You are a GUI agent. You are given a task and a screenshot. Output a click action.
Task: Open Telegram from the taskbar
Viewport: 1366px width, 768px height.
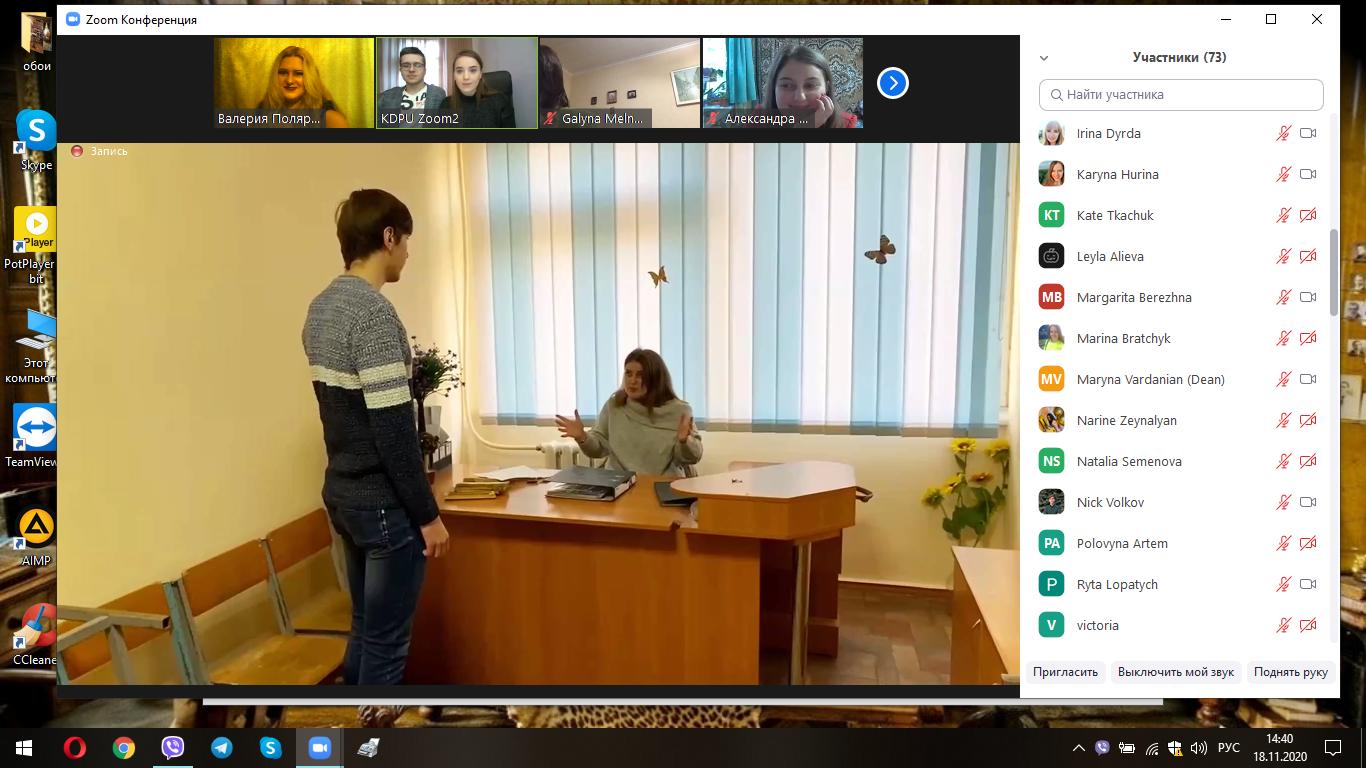(x=221, y=748)
